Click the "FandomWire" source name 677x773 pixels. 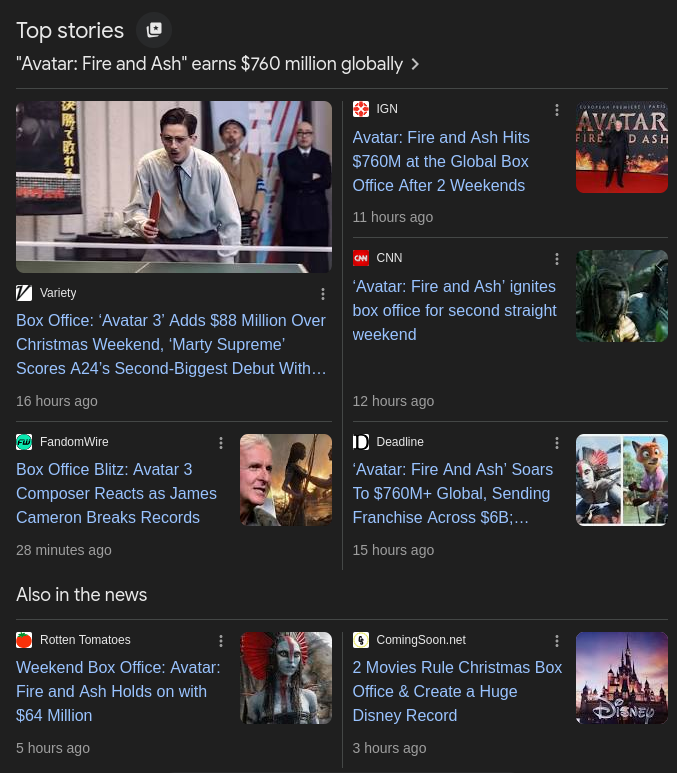(x=74, y=442)
